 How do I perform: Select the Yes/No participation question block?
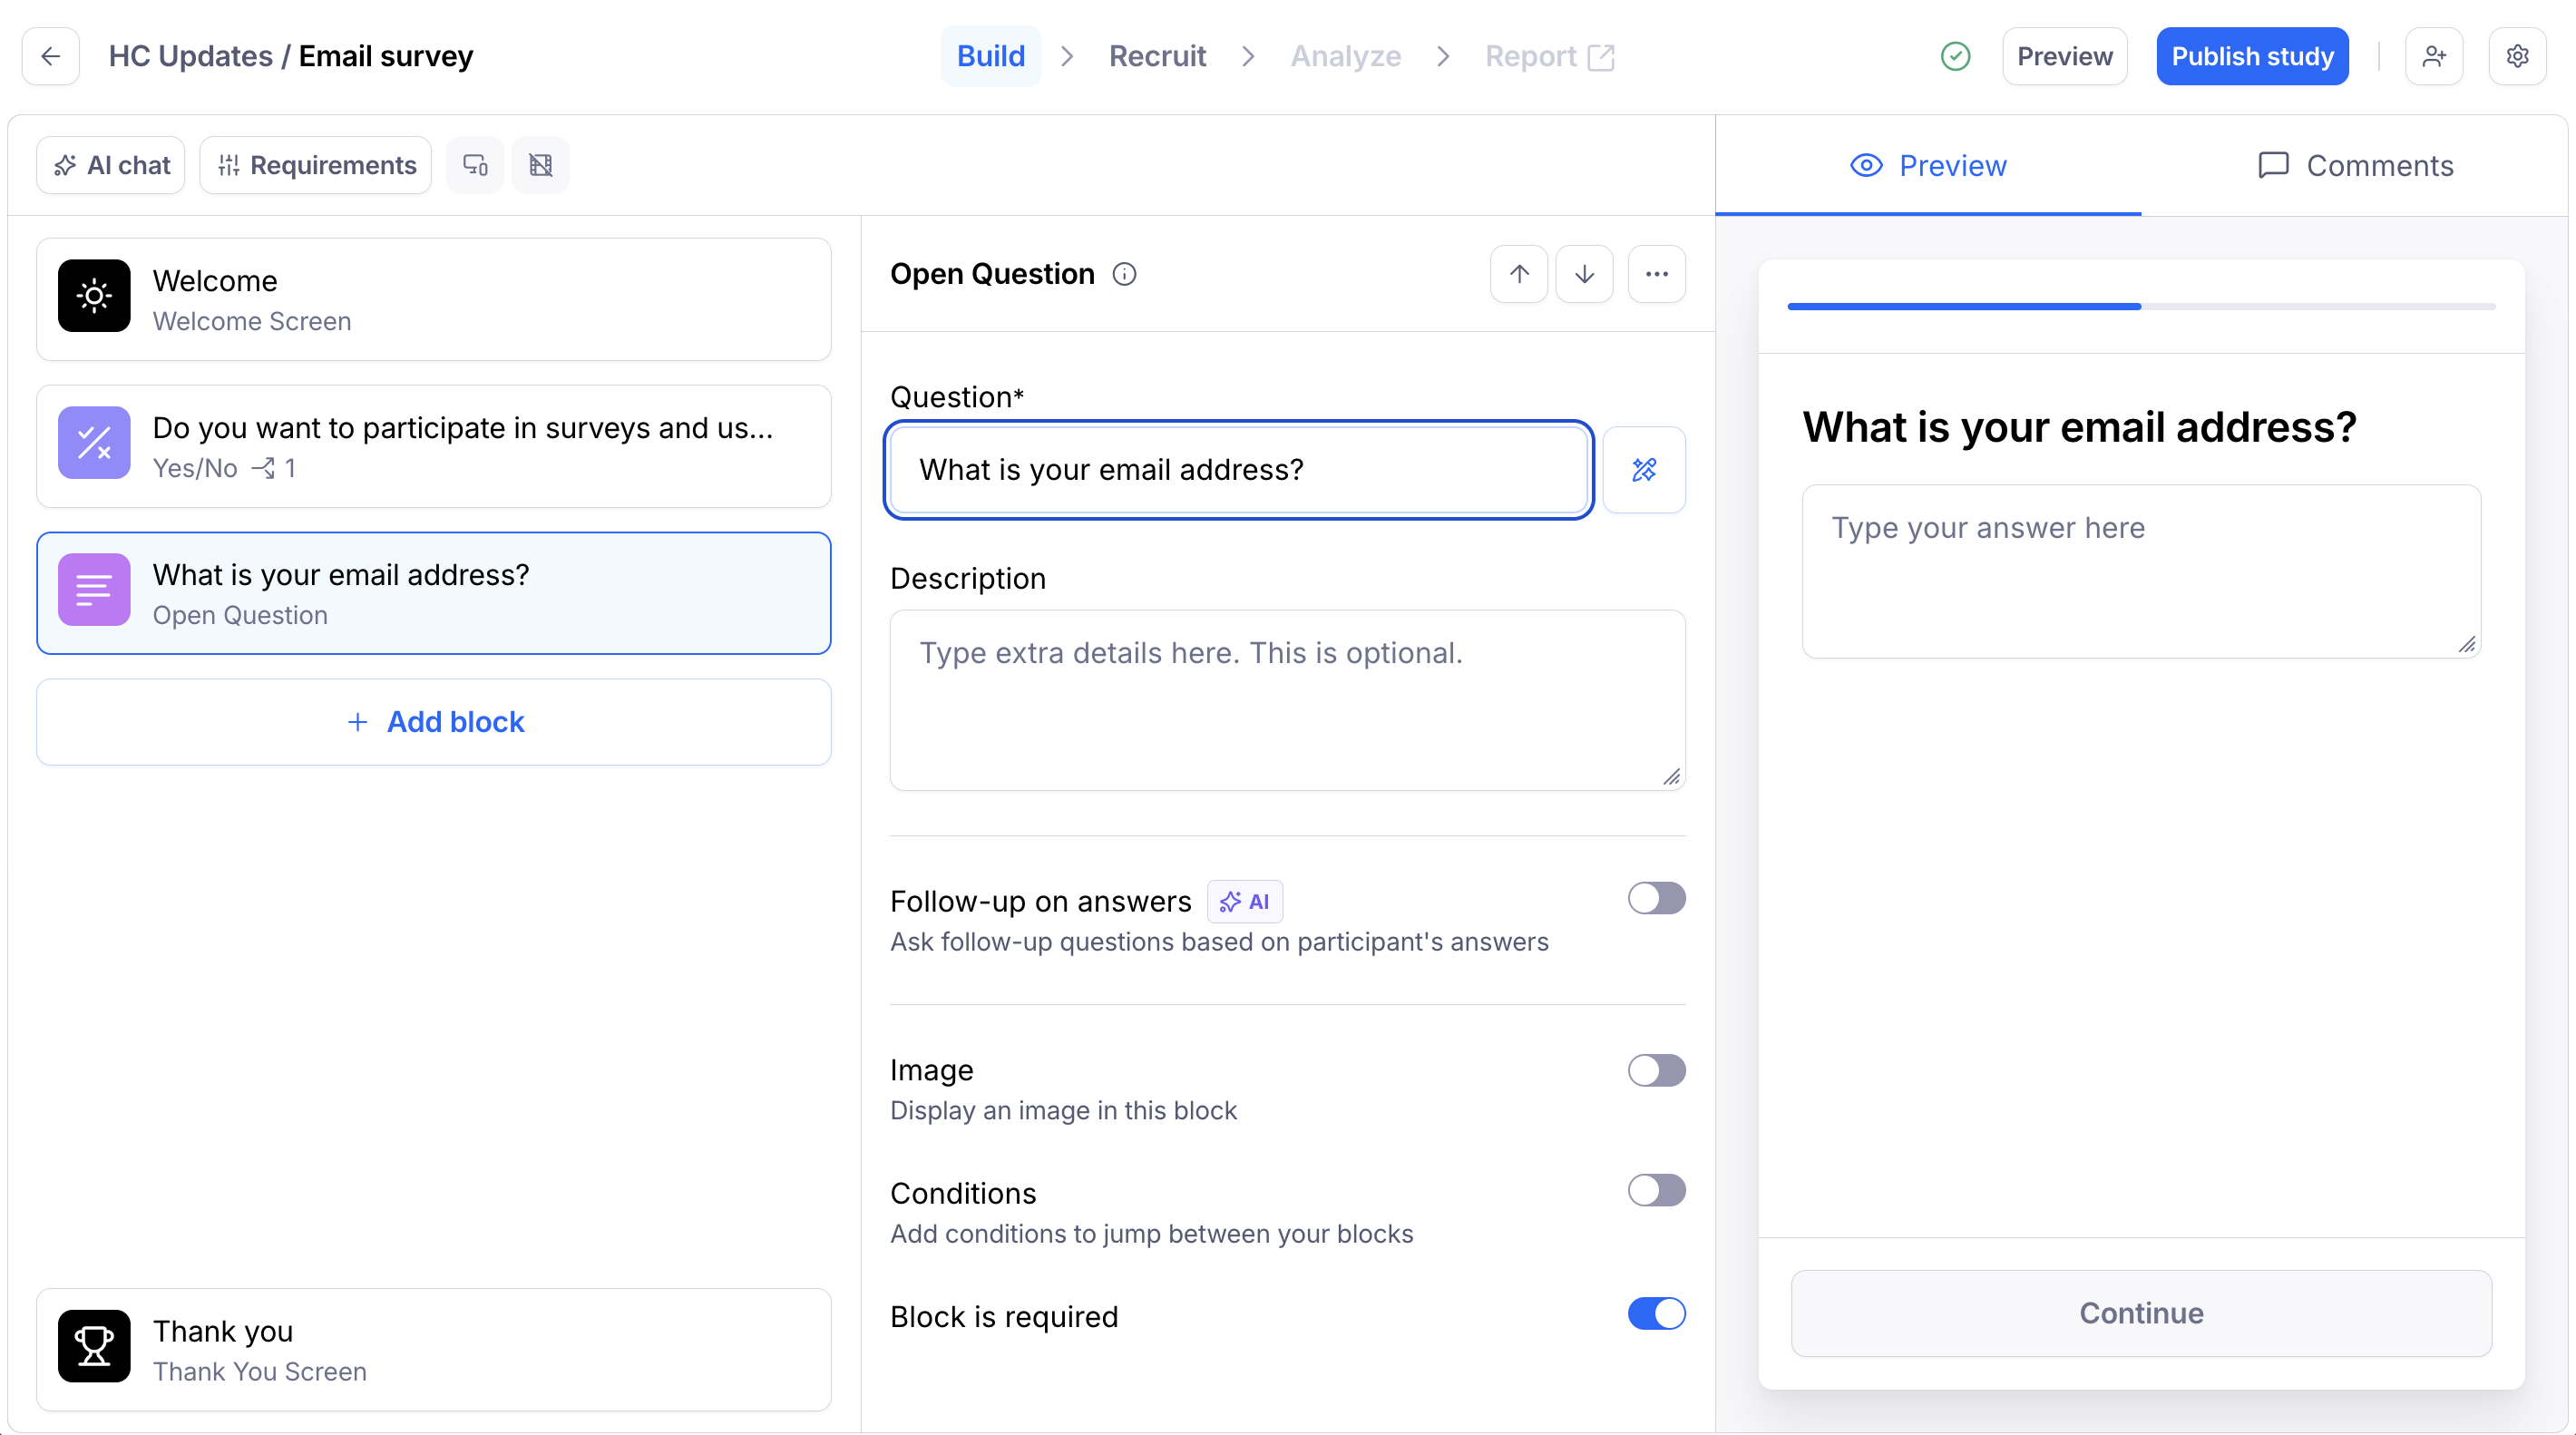point(434,446)
